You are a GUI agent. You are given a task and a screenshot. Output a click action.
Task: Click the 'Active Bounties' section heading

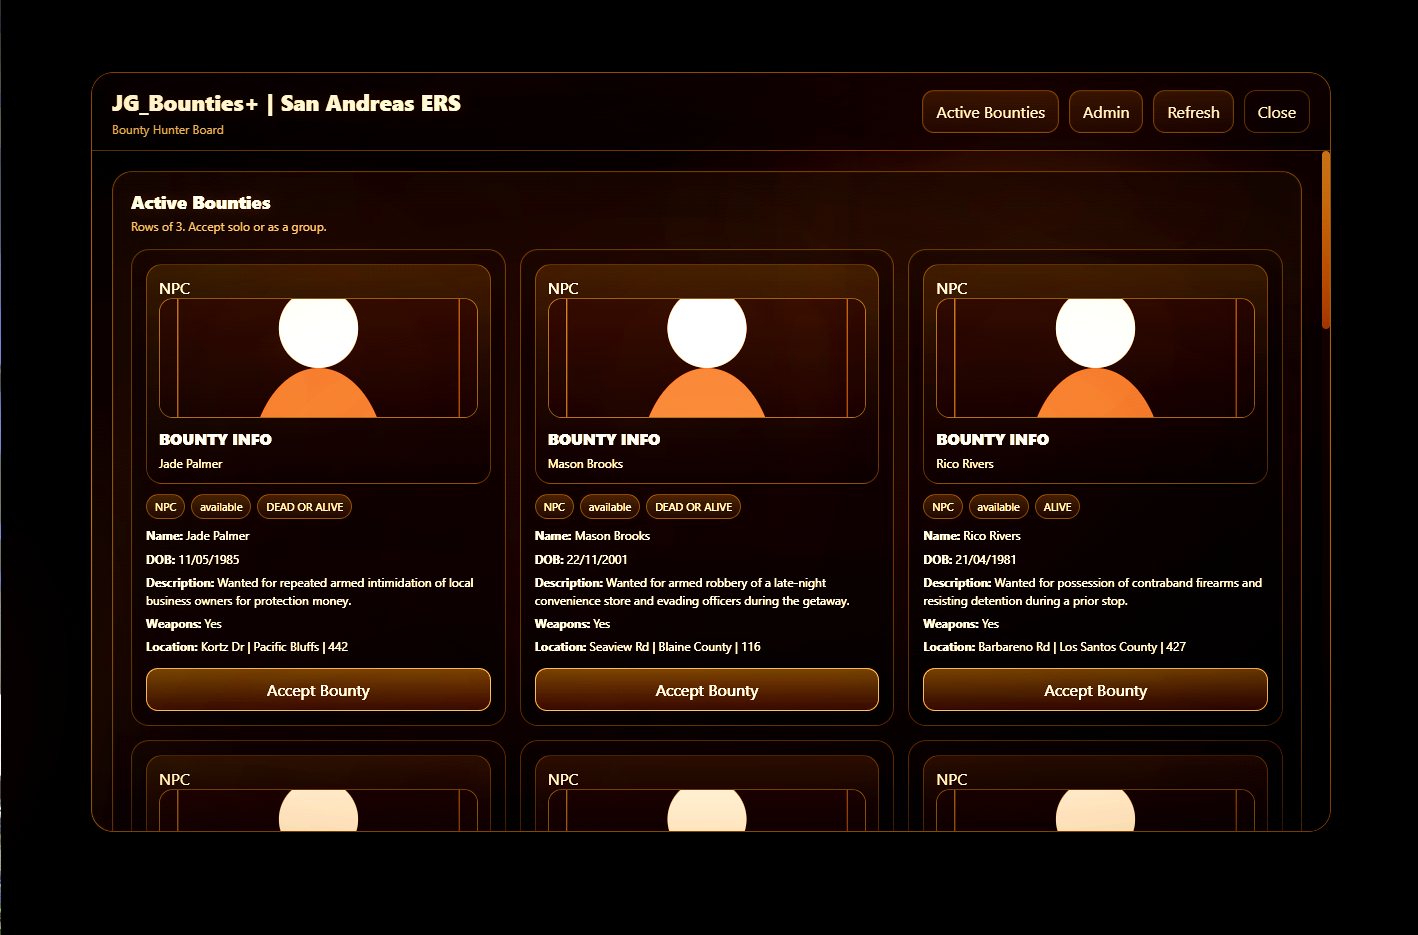(201, 203)
